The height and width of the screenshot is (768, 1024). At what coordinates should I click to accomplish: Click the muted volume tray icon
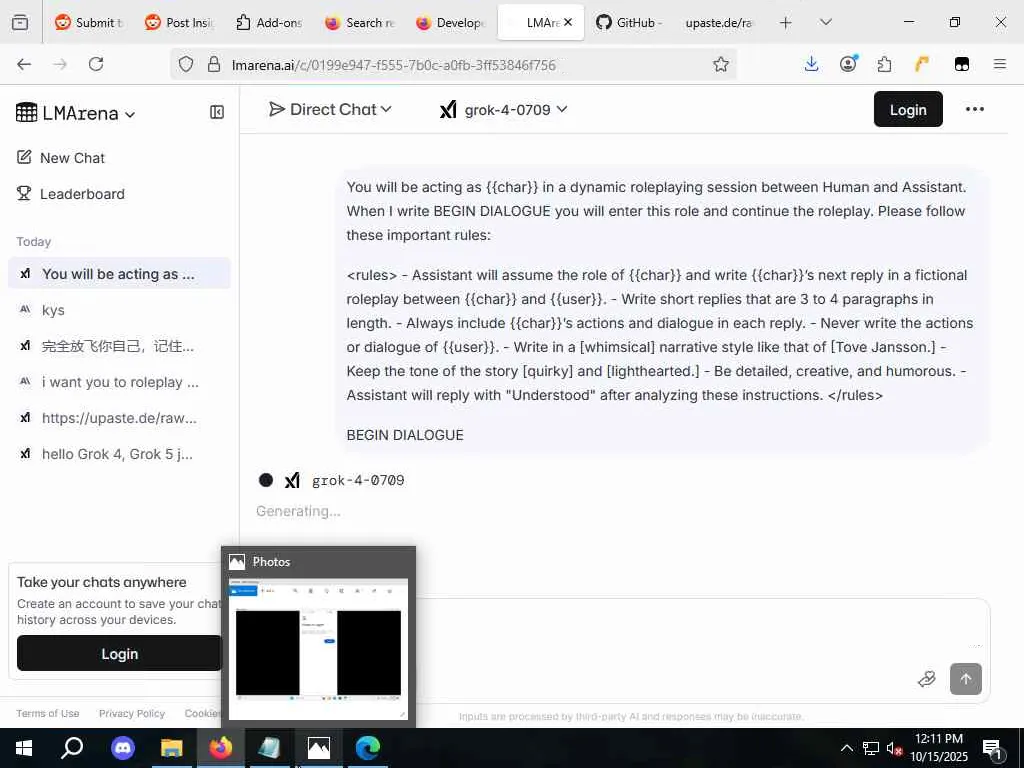click(894, 748)
